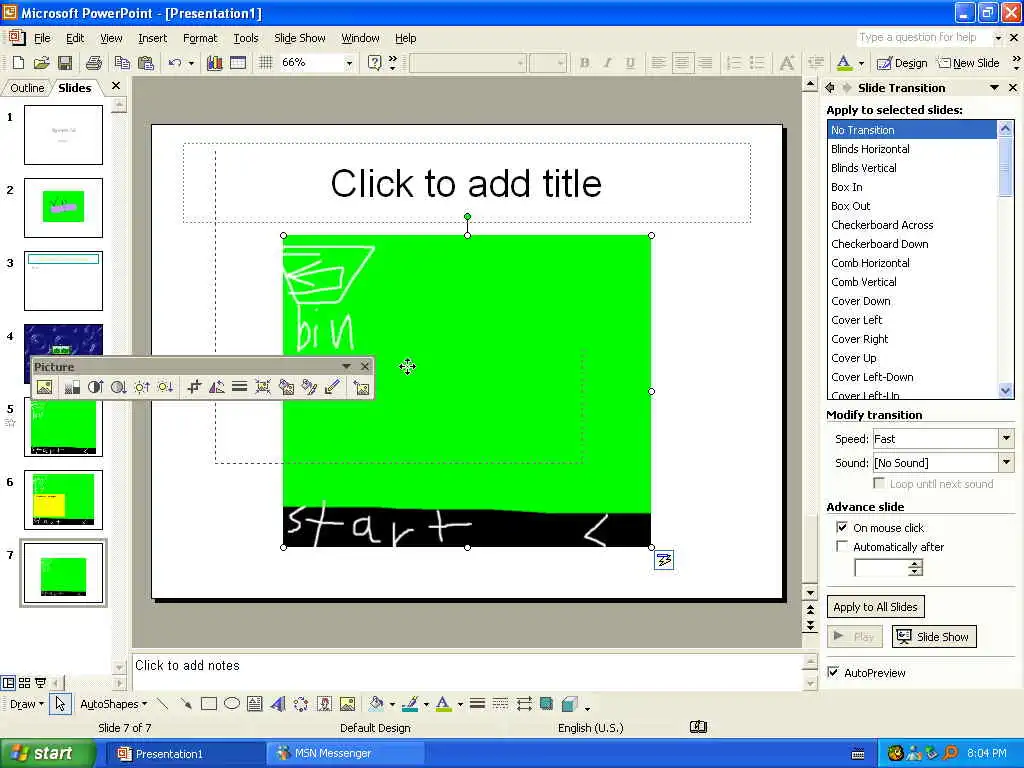The height and width of the screenshot is (768, 1024).
Task: Open the Format menu
Action: pos(200,38)
